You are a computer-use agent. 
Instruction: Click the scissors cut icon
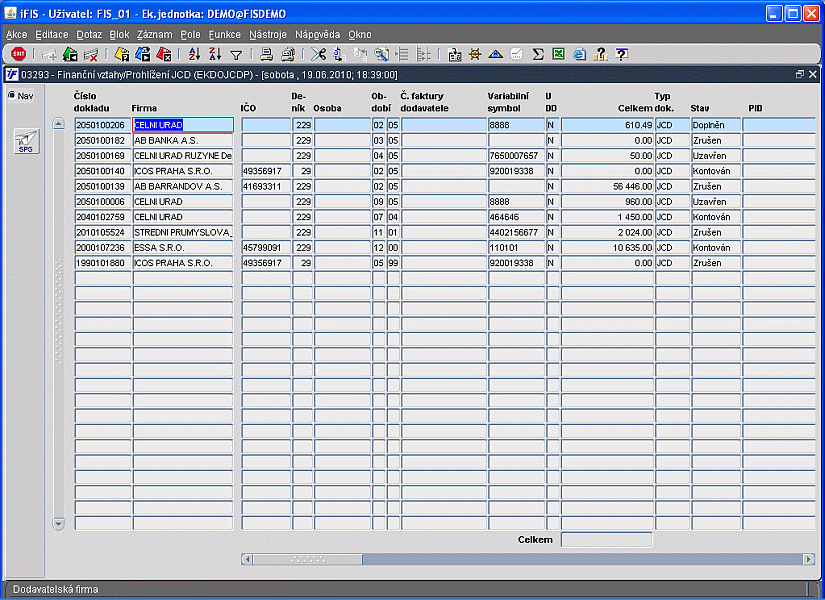[x=318, y=54]
